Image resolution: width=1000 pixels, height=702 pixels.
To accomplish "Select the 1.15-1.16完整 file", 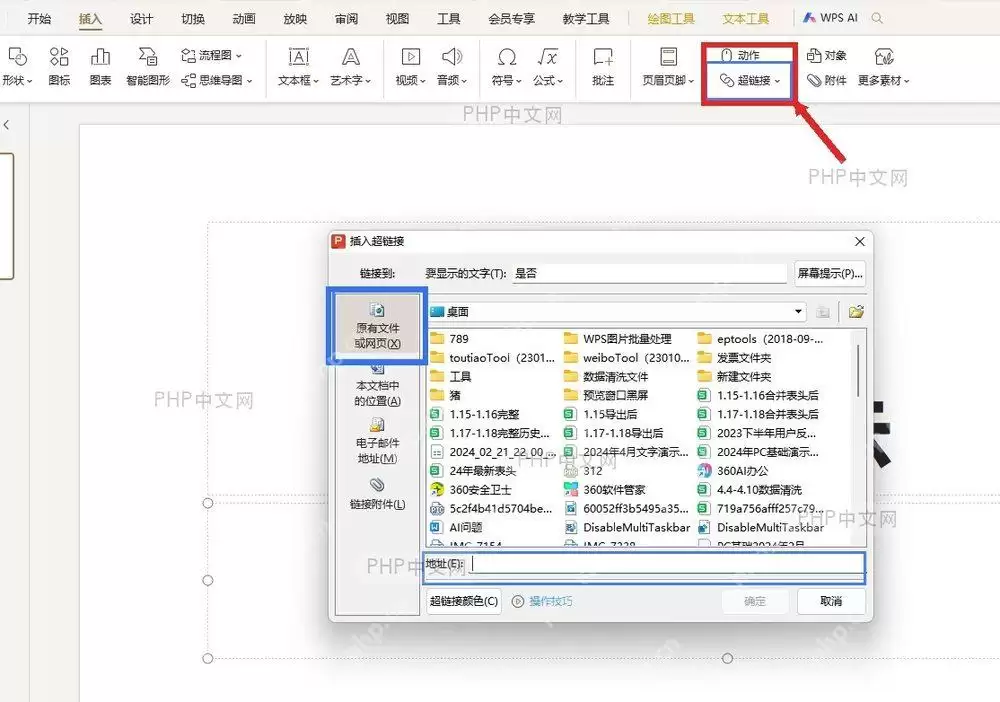I will click(x=474, y=414).
